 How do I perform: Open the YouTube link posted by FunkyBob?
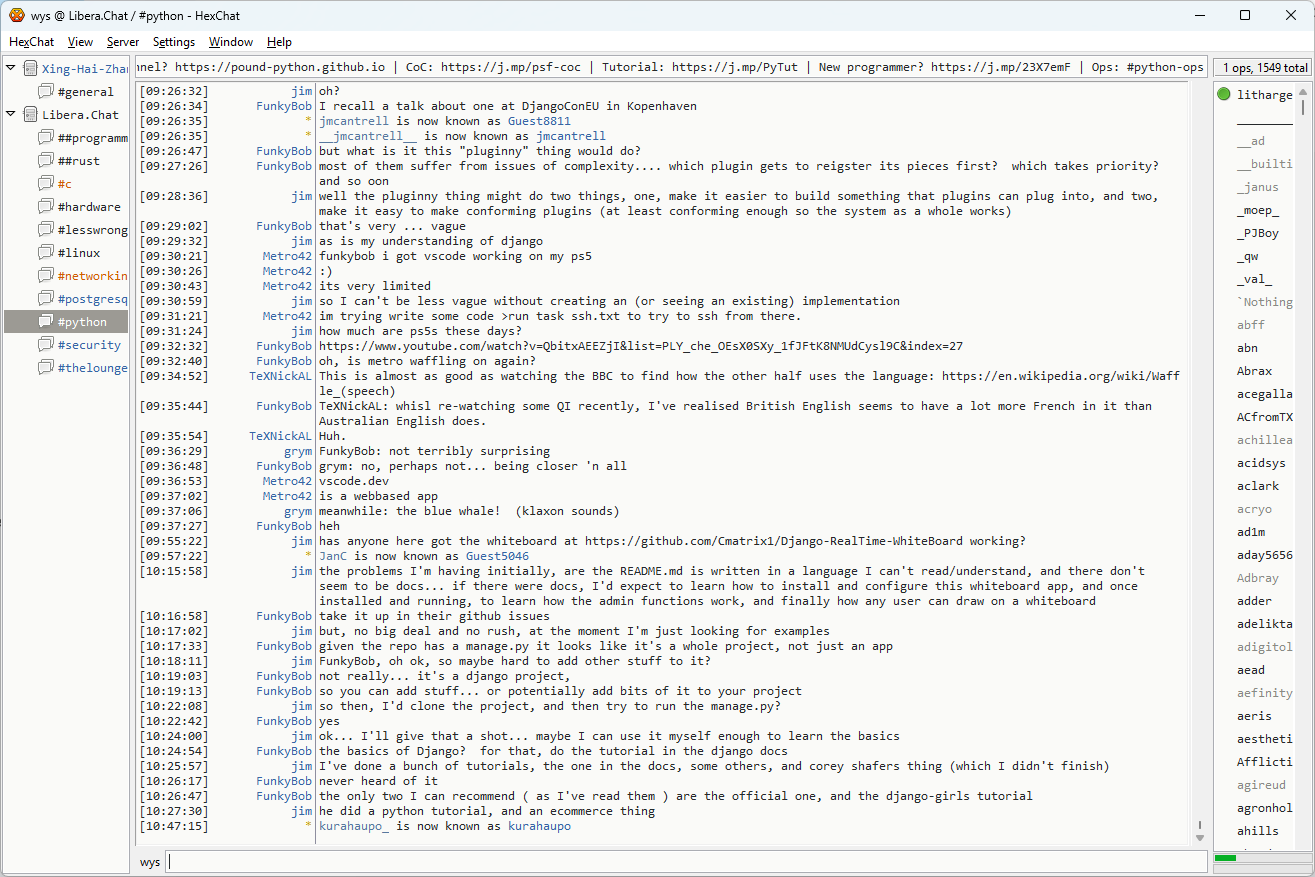[x=641, y=346]
